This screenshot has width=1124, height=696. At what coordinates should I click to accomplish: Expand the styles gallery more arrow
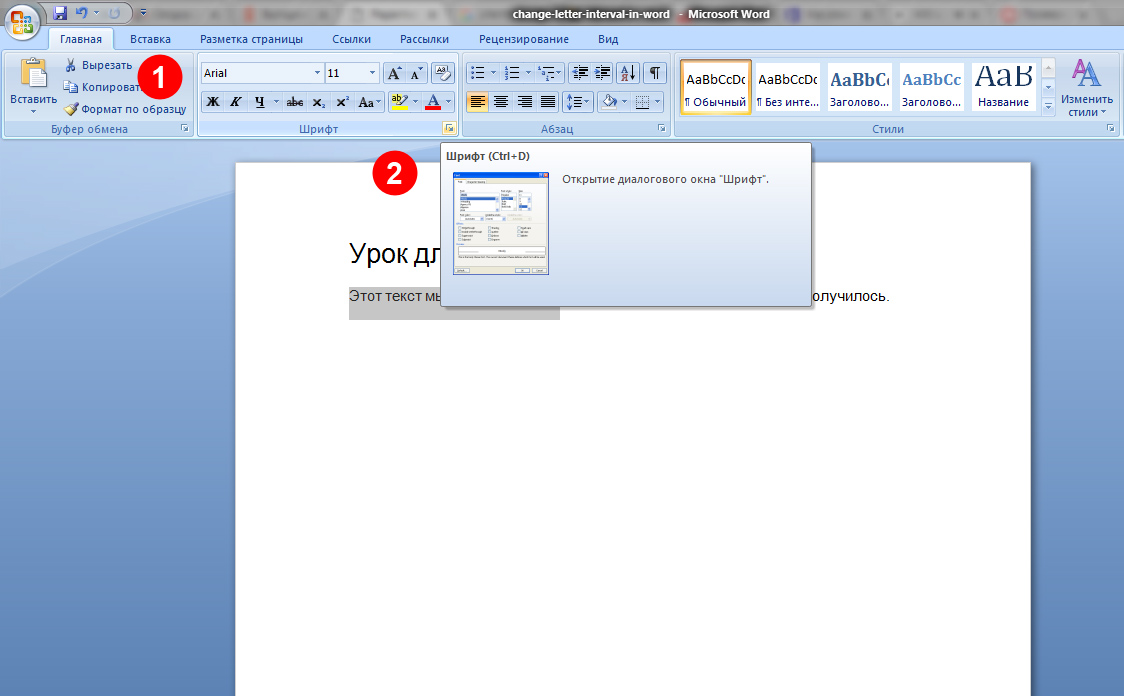pos(1048,105)
